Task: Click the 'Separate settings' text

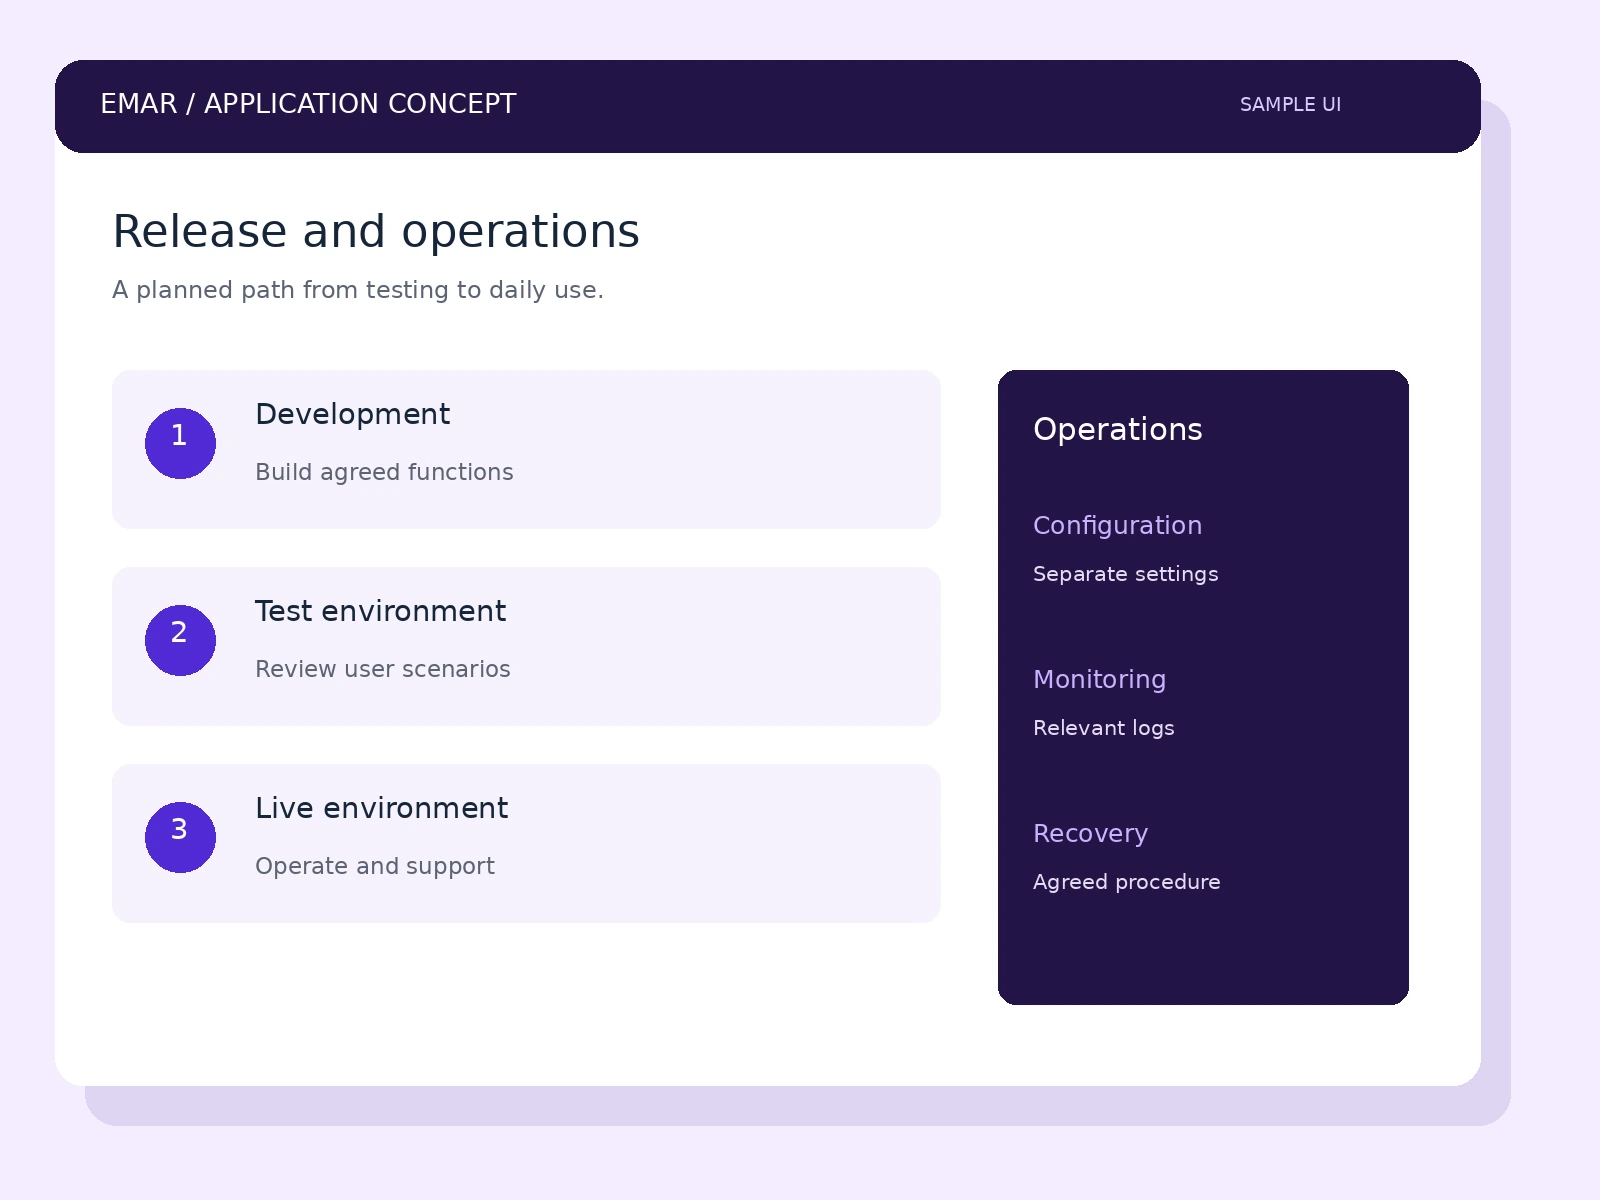Action: (1125, 574)
